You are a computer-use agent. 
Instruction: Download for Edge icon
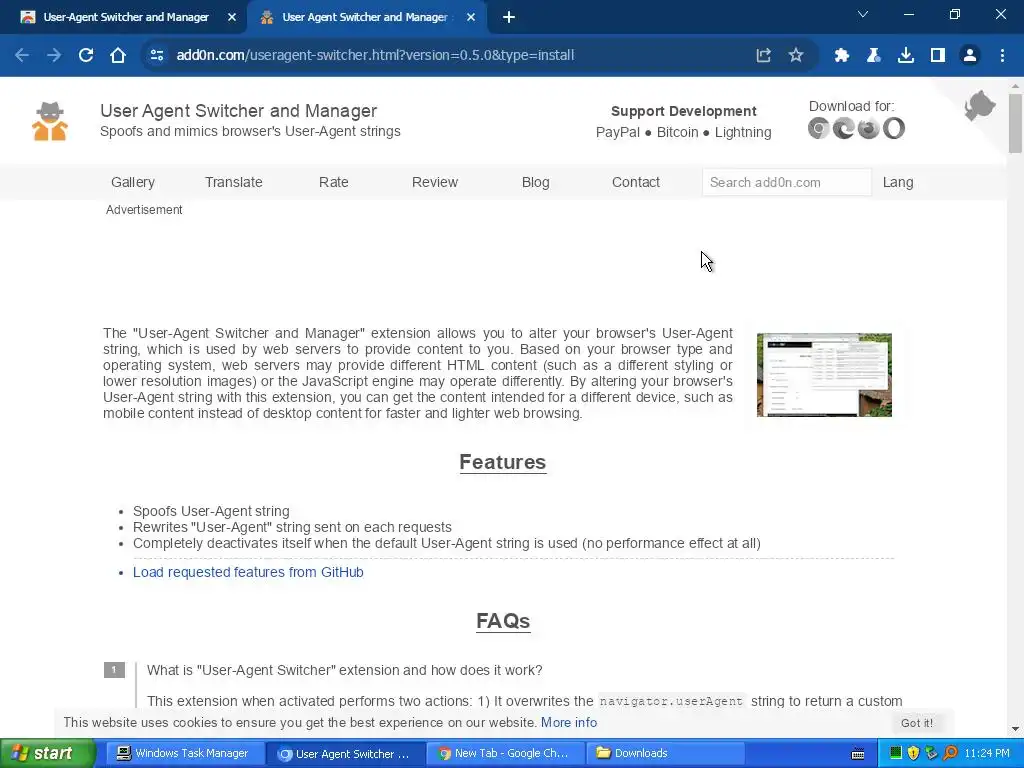click(844, 128)
